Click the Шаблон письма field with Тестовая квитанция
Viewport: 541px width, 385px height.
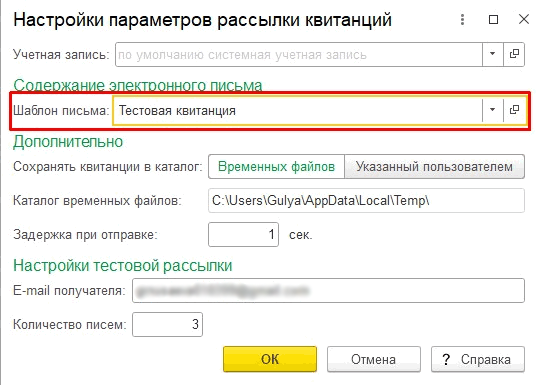pos(297,110)
